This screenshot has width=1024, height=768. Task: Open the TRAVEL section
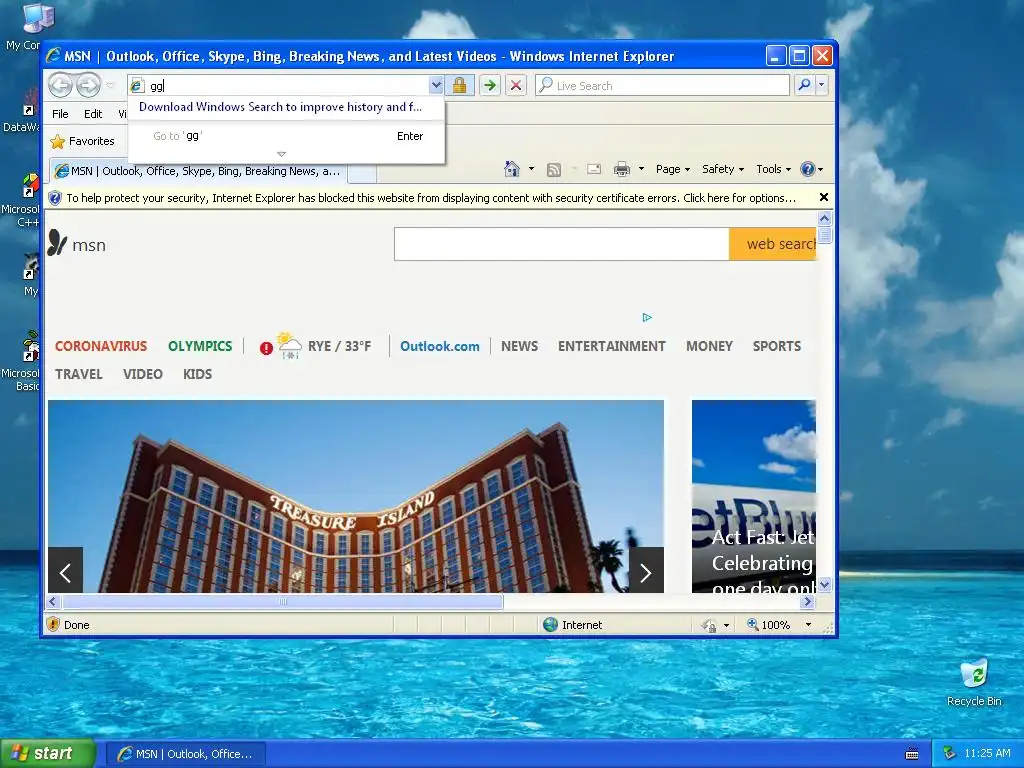pyautogui.click(x=78, y=374)
